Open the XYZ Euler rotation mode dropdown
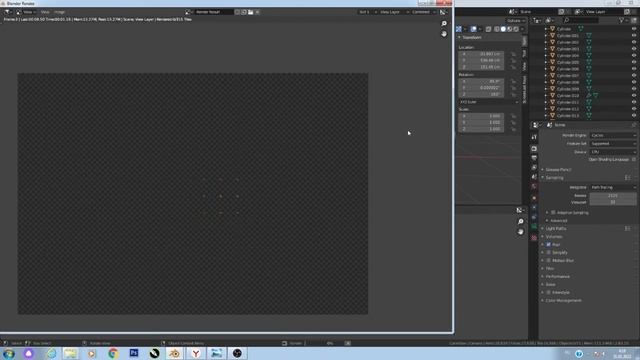640x360 pixels. pyautogui.click(x=489, y=102)
